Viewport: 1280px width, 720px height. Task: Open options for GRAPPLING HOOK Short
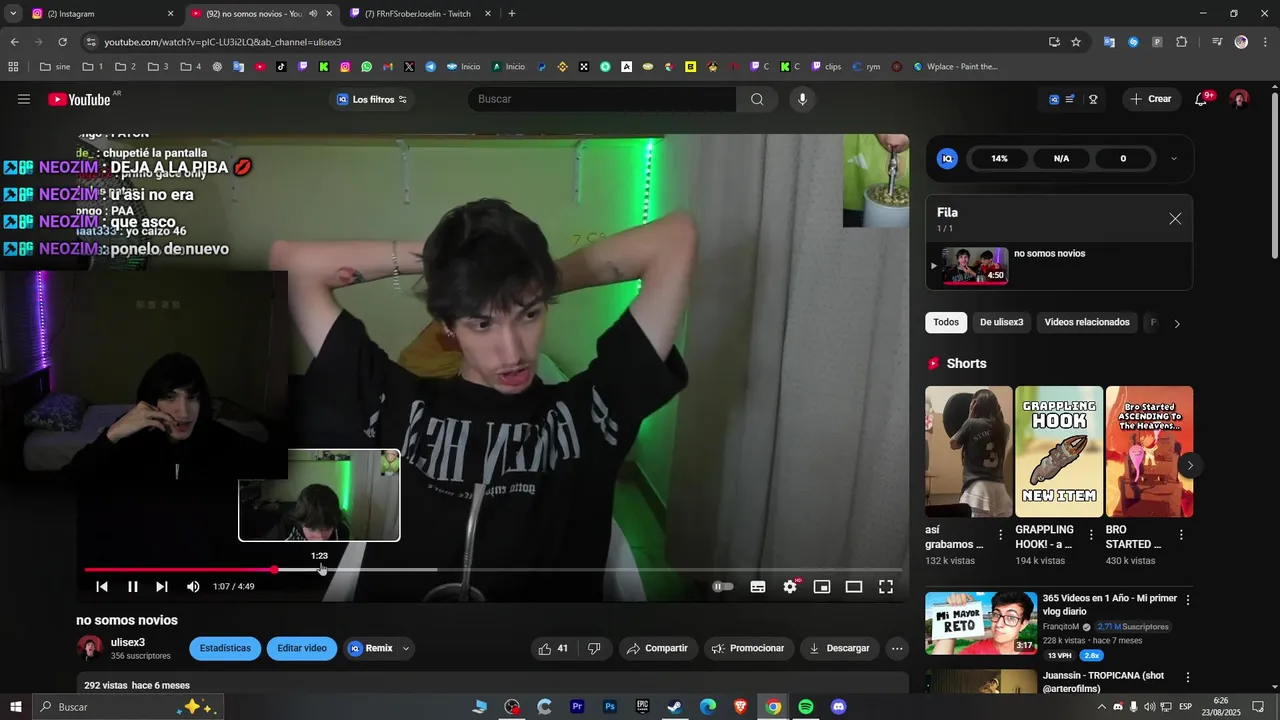pos(1091,535)
